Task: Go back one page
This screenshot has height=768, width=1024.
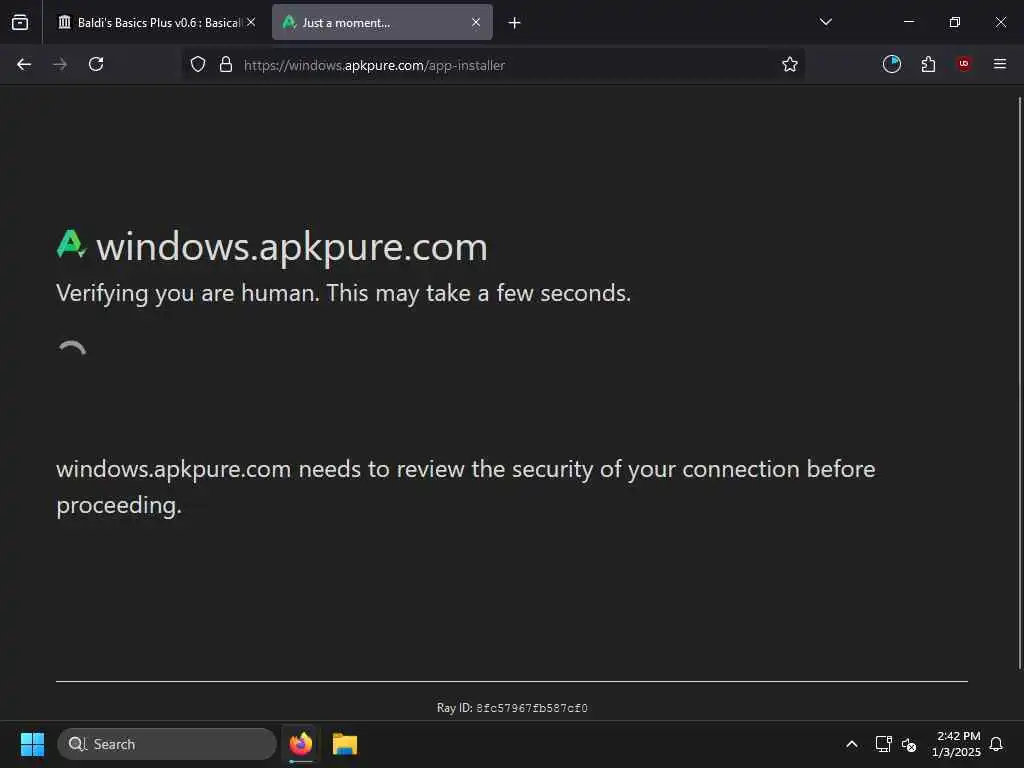Action: tap(24, 64)
